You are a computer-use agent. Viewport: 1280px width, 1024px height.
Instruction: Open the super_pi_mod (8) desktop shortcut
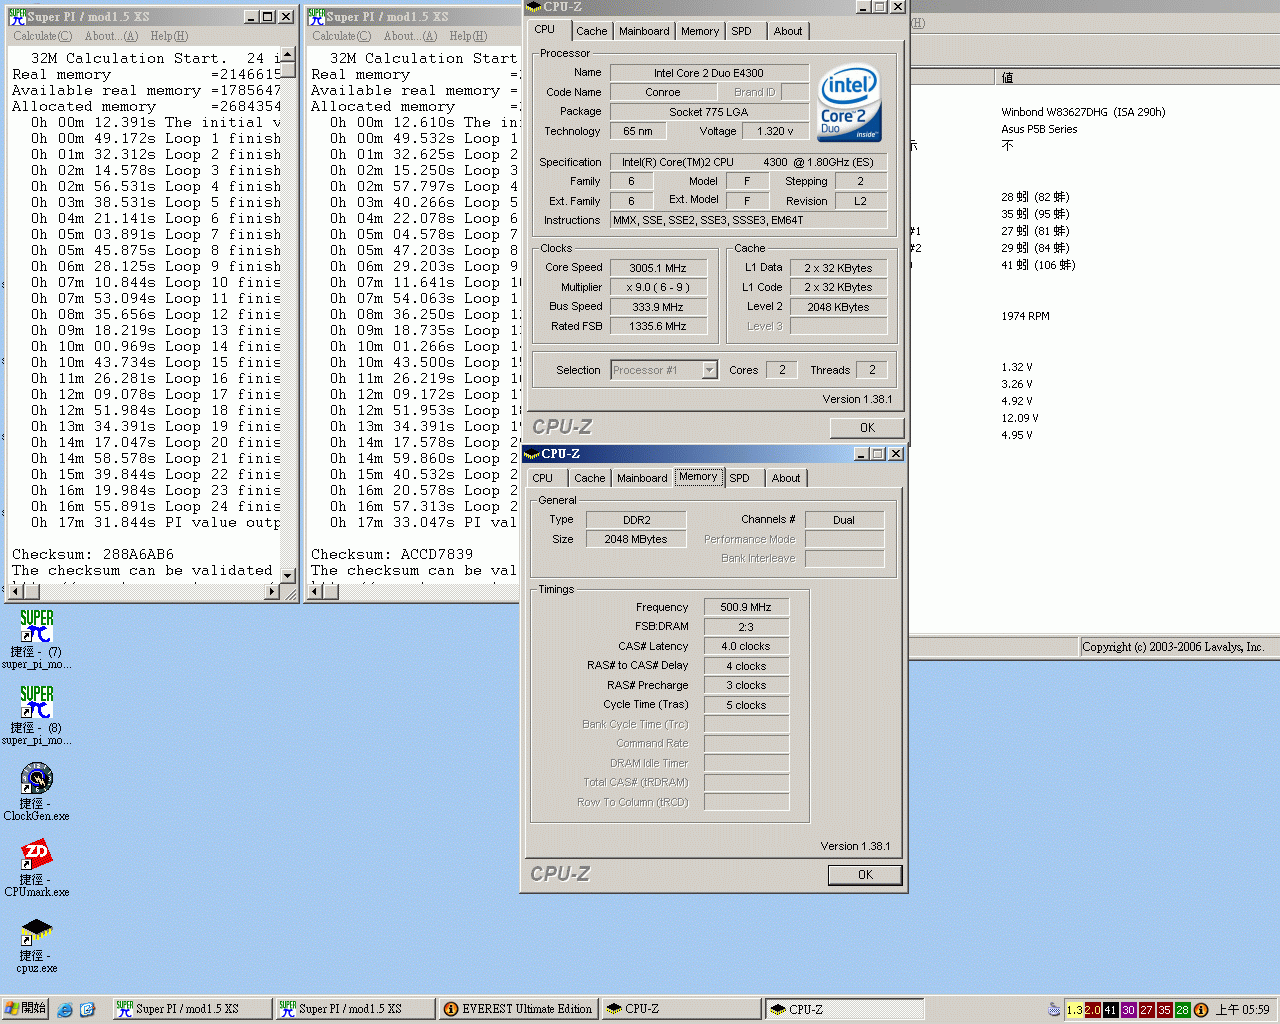point(37,714)
